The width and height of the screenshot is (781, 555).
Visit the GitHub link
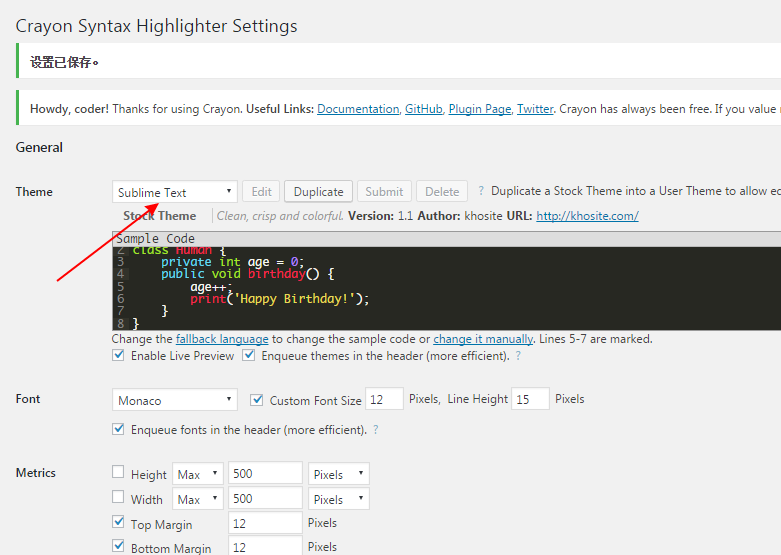click(423, 109)
